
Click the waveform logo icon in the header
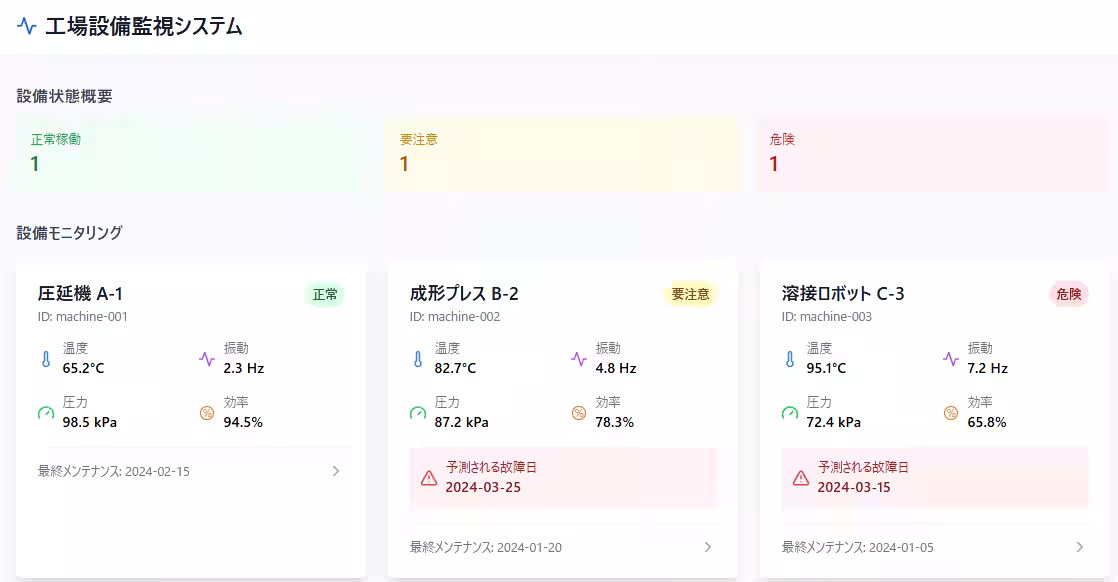(27, 27)
